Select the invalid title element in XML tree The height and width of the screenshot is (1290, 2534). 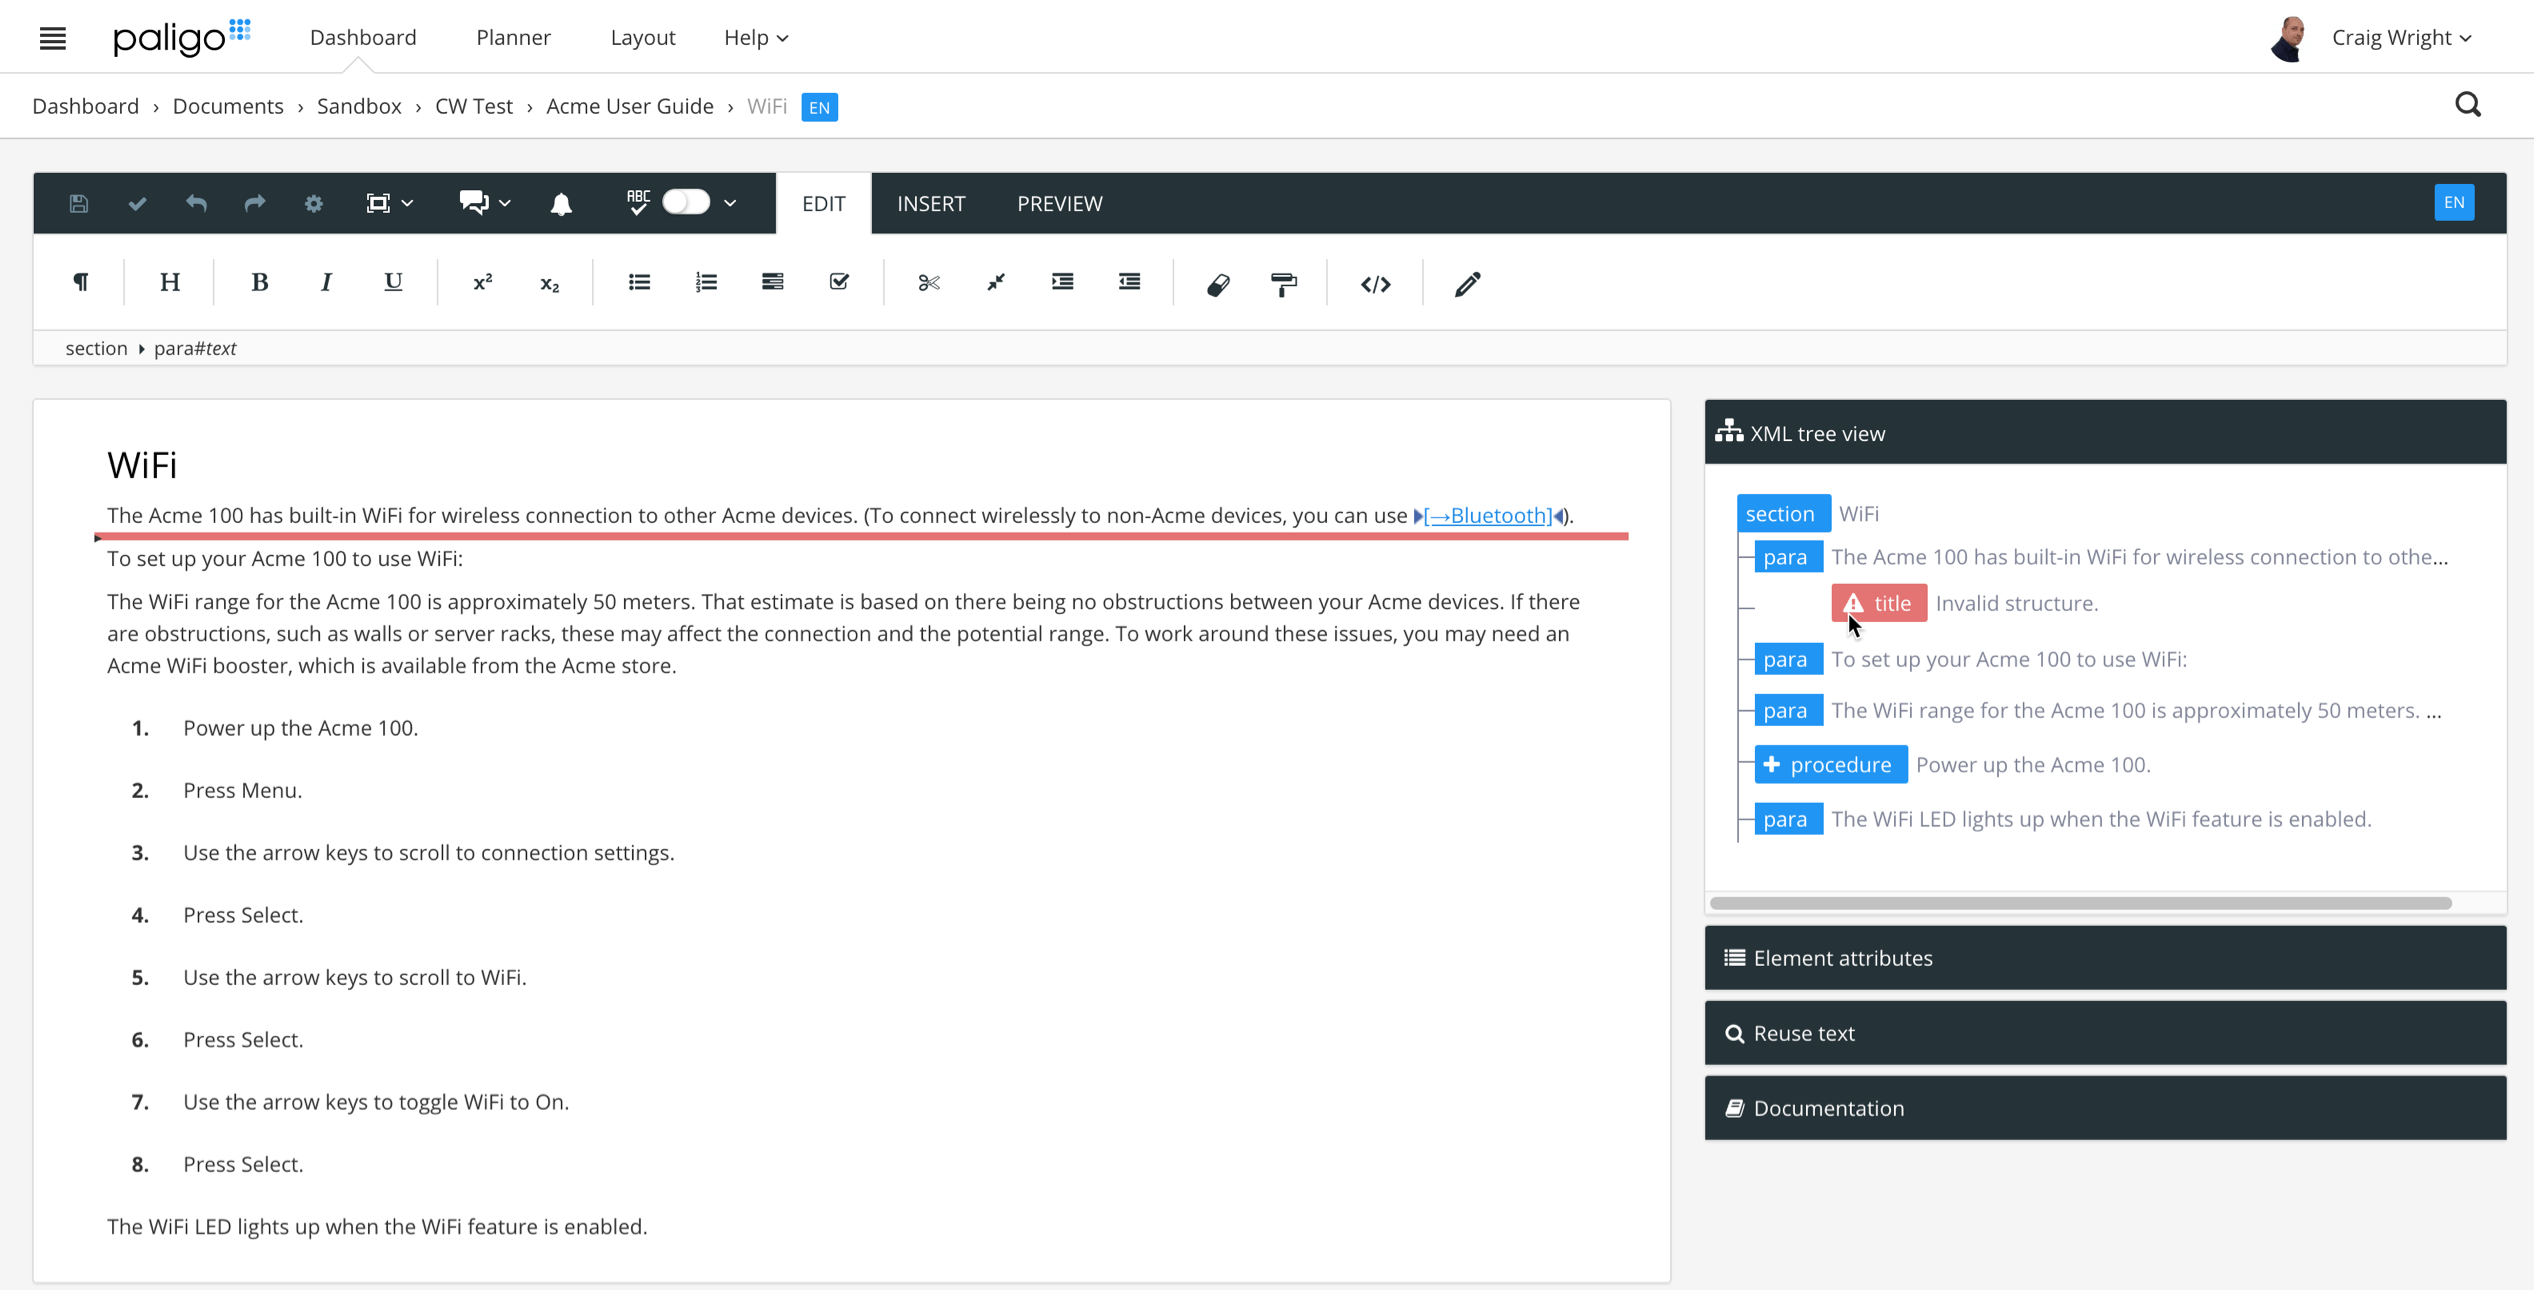tap(1879, 602)
